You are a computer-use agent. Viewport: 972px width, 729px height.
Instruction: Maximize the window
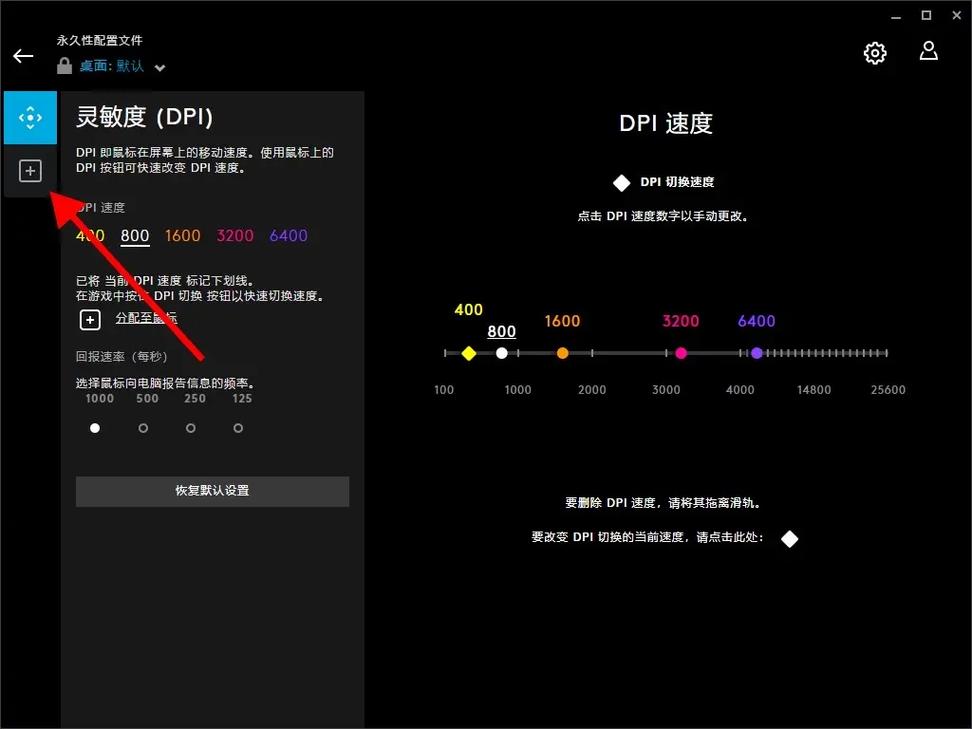pos(926,15)
